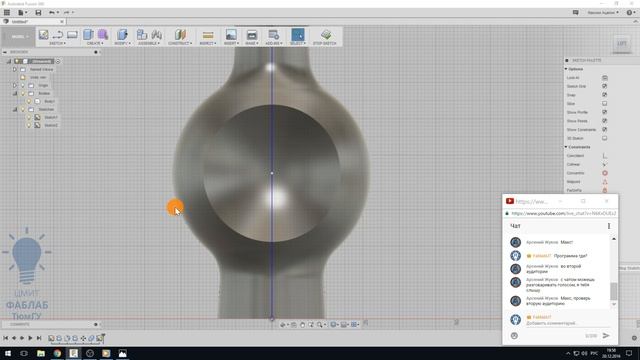Click the Extrude icon in Create group
The width and height of the screenshot is (640, 360).
point(88,35)
